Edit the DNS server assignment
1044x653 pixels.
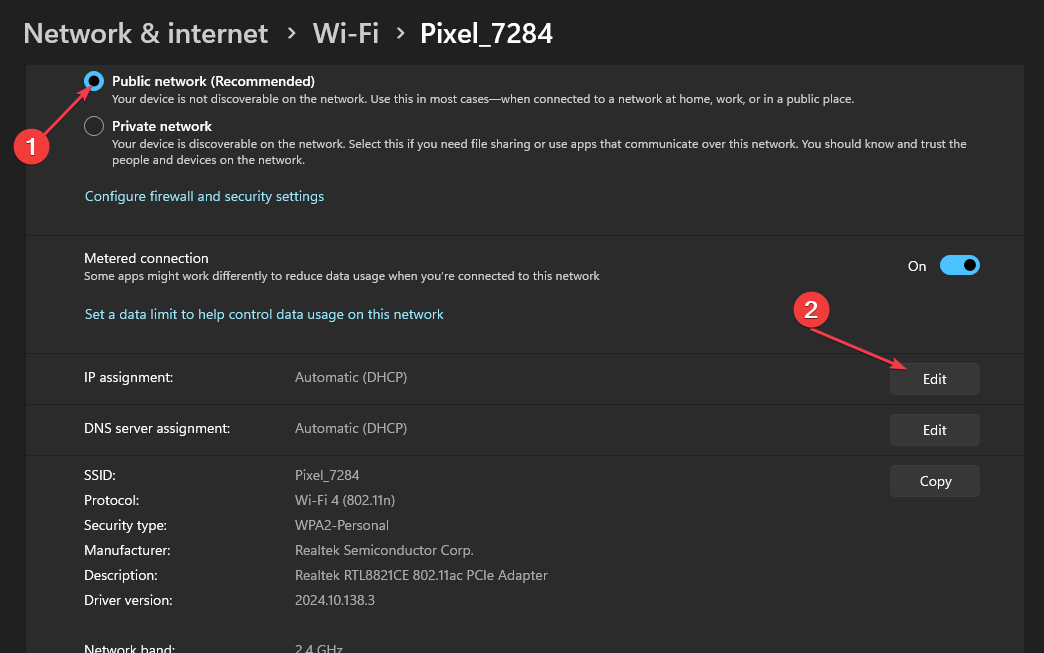click(934, 430)
